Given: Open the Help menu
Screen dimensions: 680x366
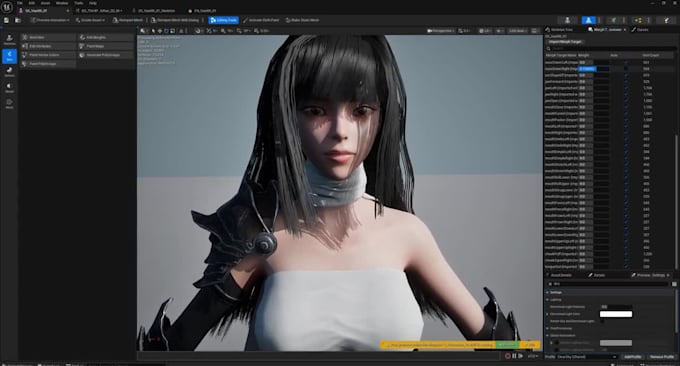Looking at the screenshot, I should pos(93,3).
